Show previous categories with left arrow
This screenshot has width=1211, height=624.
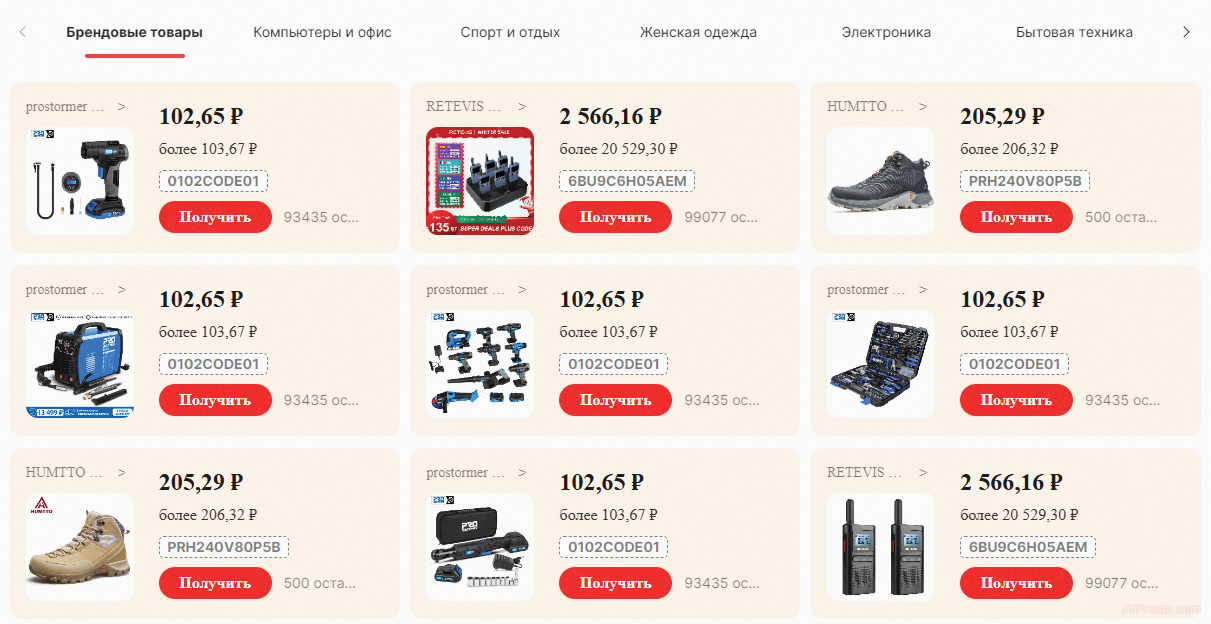pyautogui.click(x=23, y=32)
